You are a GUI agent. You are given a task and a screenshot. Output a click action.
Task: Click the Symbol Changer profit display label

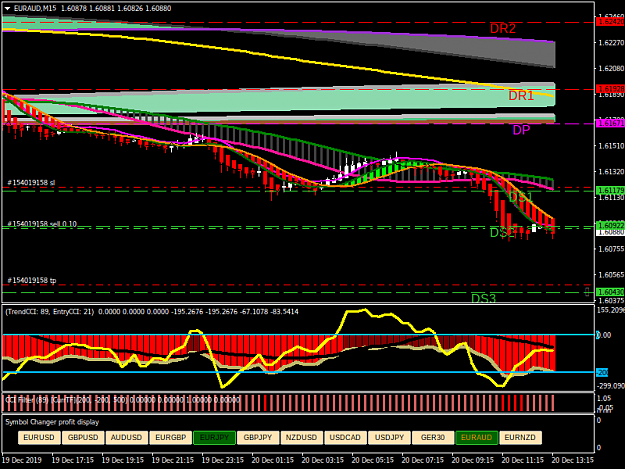52,422
